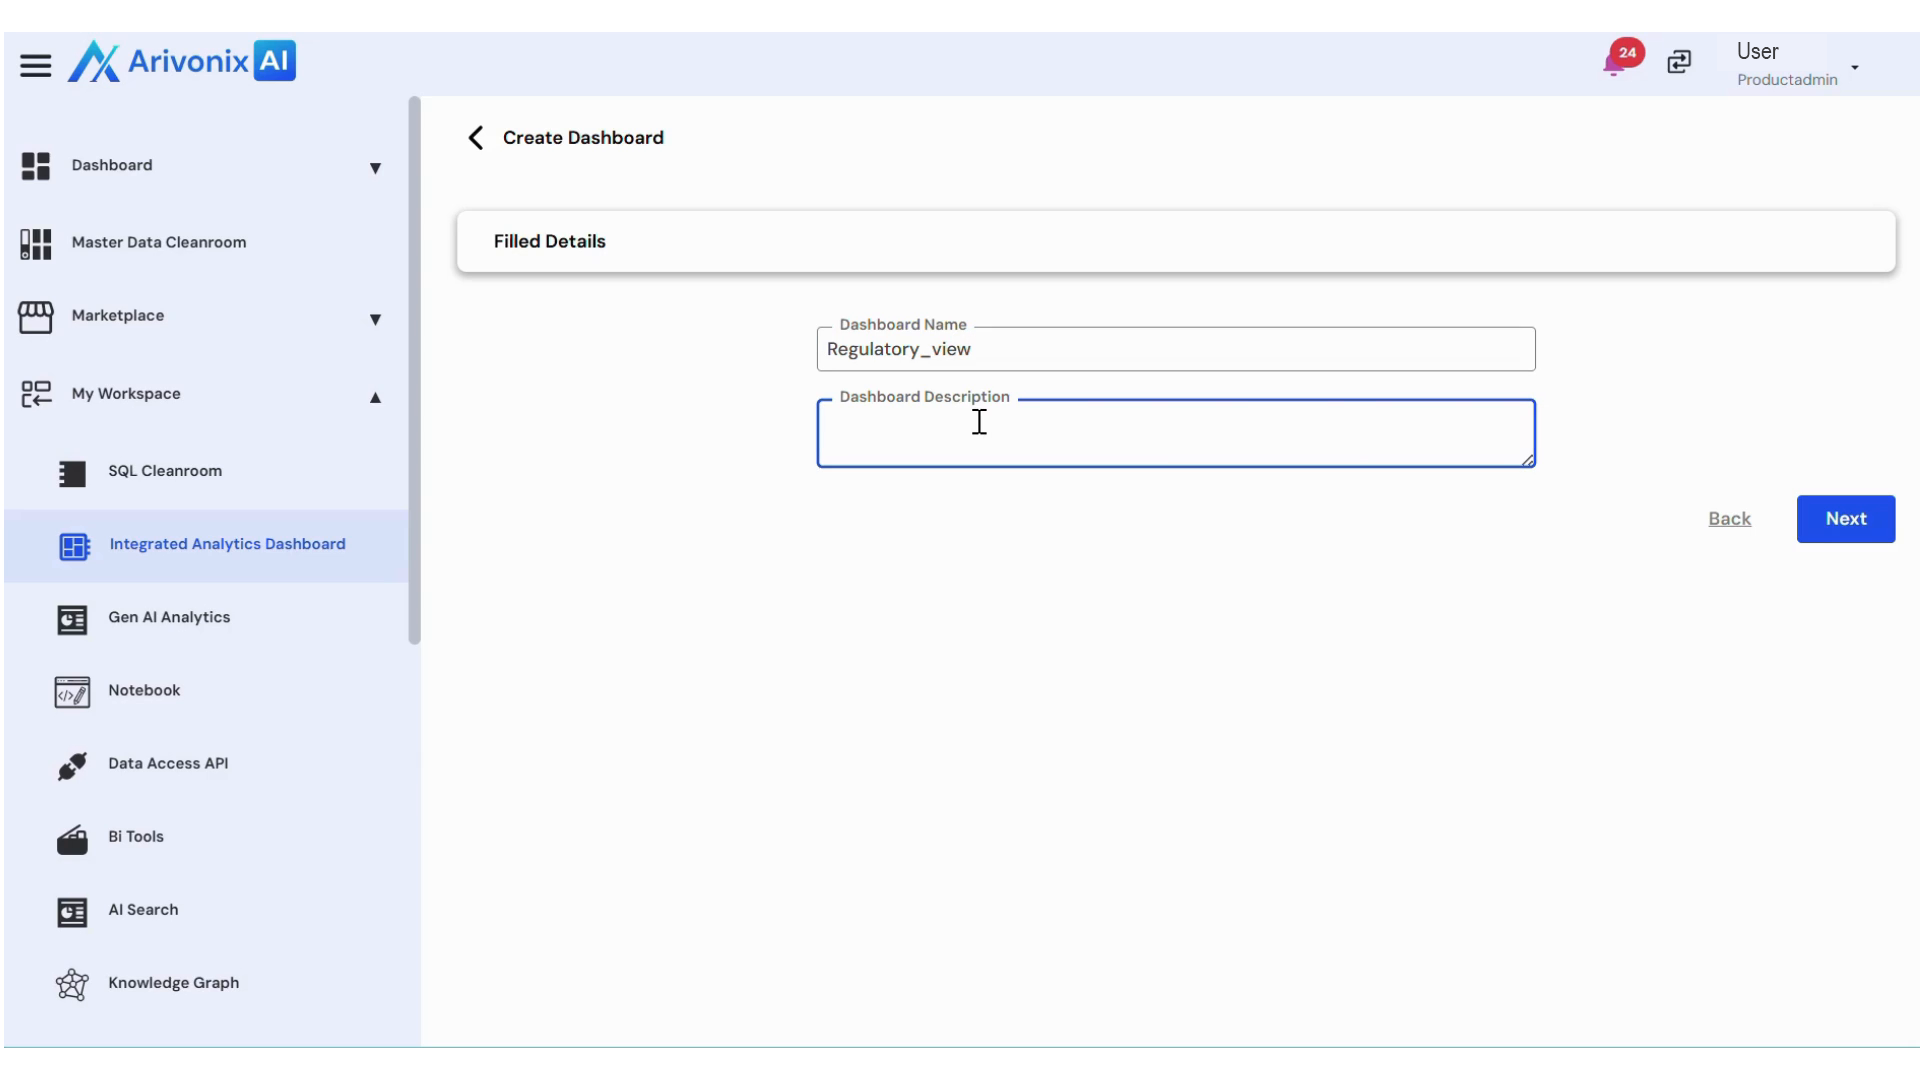Open SQL Cleanroom from sidebar

click(165, 471)
